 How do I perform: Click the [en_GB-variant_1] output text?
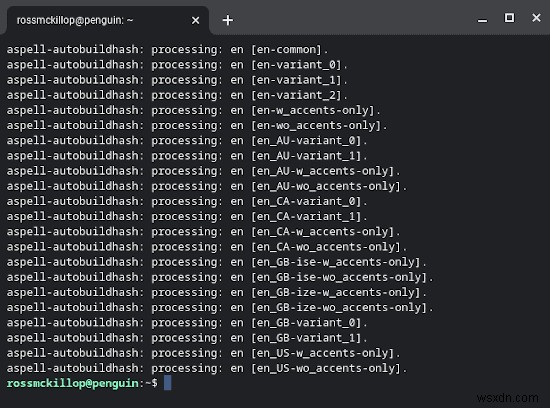coord(306,338)
